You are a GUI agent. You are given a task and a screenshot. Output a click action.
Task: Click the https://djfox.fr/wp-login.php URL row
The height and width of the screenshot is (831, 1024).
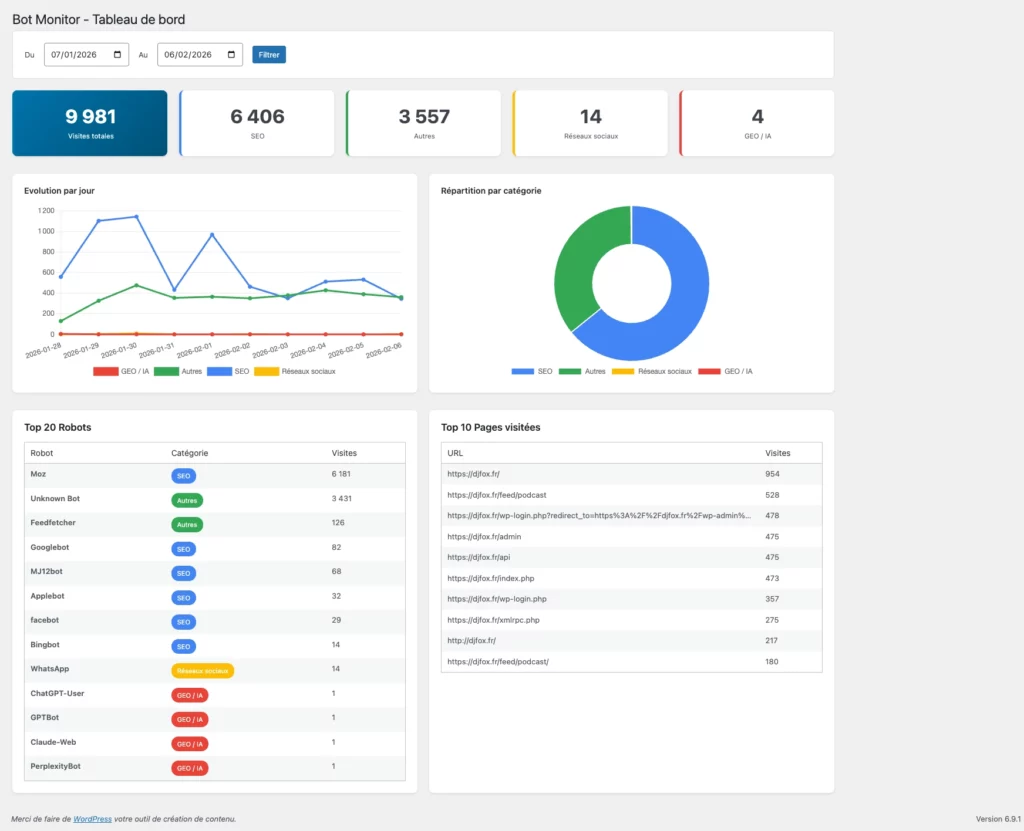497,599
